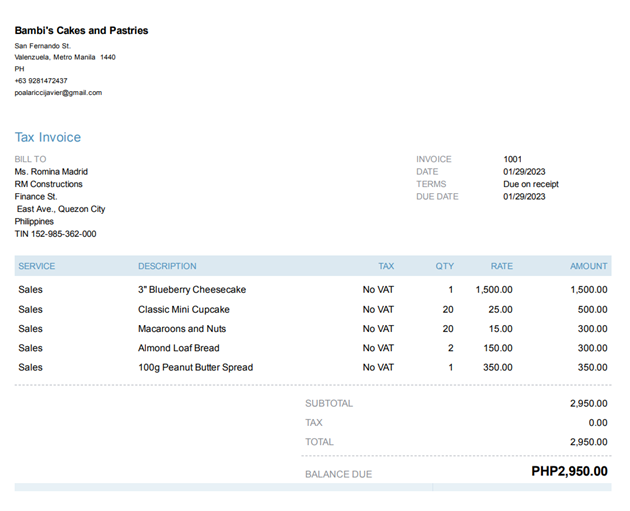Click Valenzuela, Metro Manila 1440 line
The height and width of the screenshot is (511, 630).
tap(65, 57)
